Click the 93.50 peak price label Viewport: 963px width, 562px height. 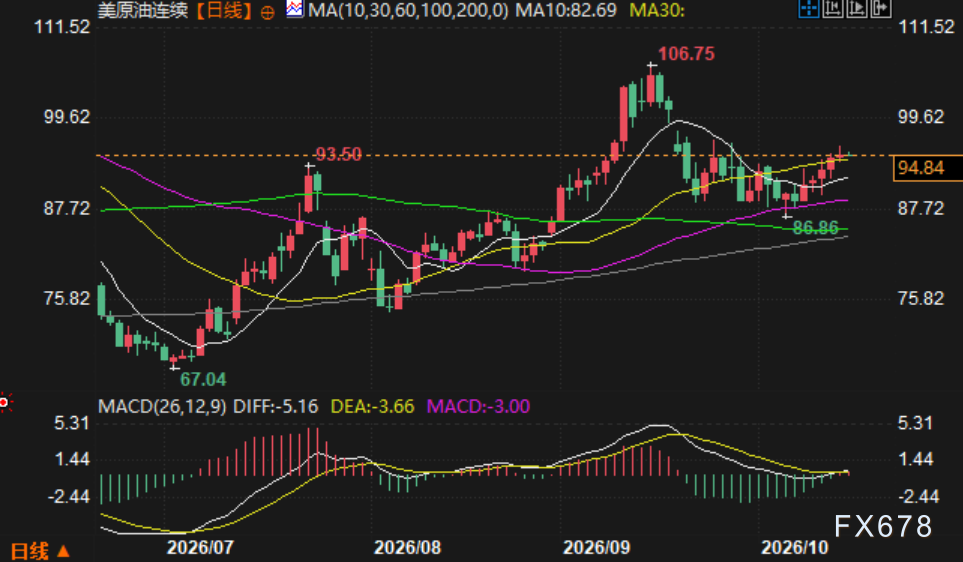click(338, 154)
